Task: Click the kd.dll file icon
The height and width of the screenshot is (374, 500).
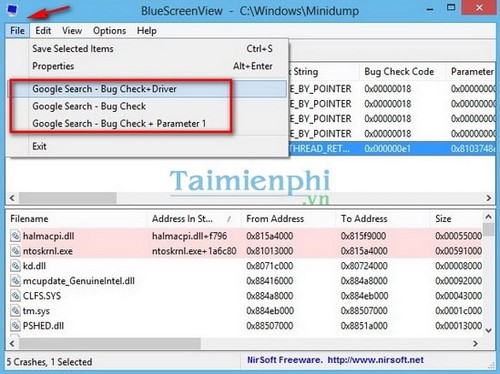Action: tap(15, 266)
